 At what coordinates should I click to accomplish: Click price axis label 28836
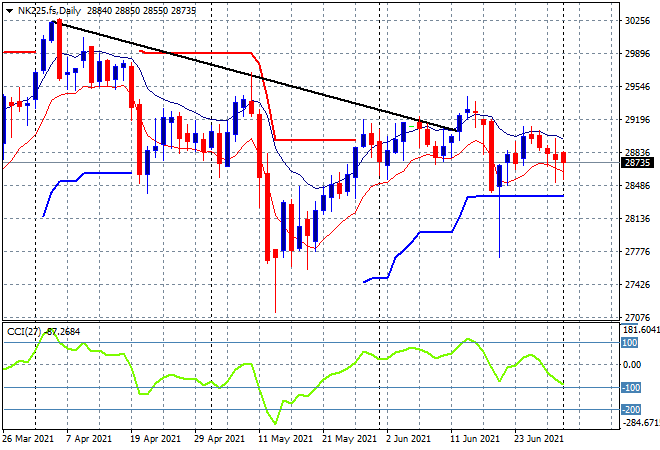(637, 152)
